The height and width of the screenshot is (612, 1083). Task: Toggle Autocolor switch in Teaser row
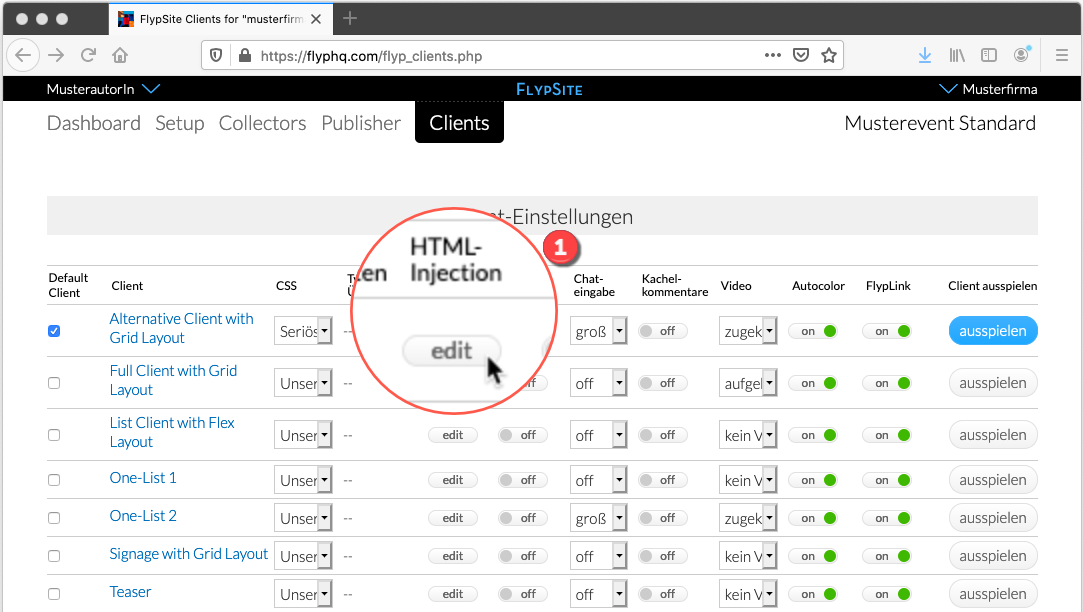[813, 594]
